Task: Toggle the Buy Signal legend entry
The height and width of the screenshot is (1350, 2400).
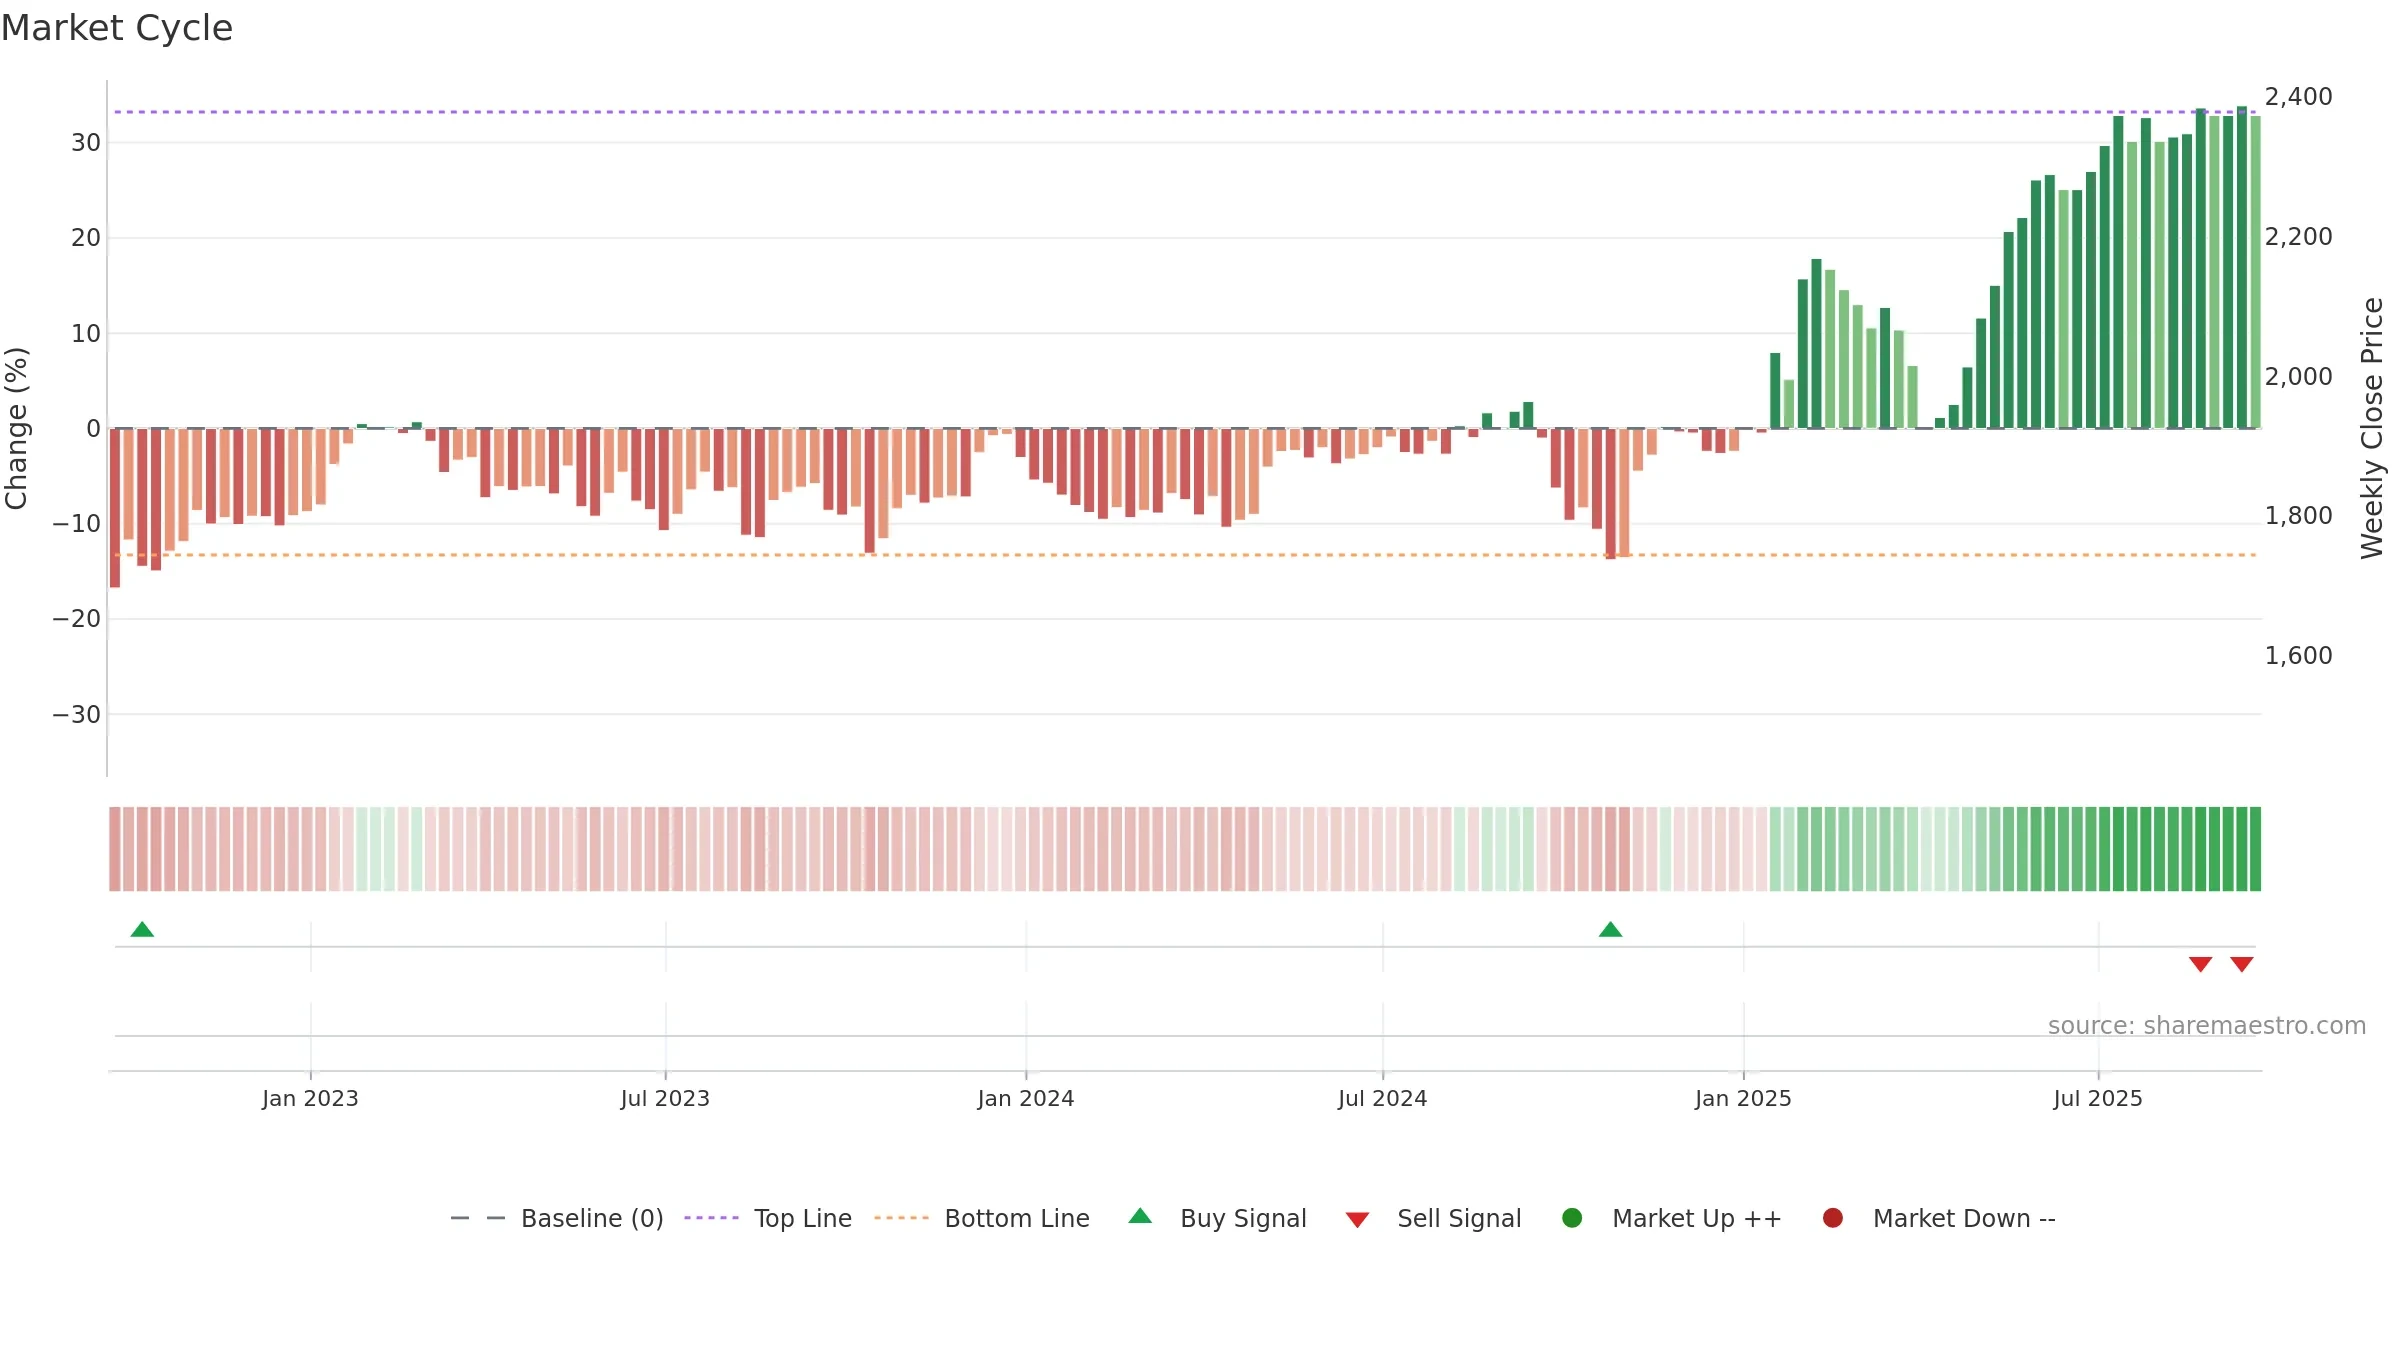Action: (1217, 1218)
